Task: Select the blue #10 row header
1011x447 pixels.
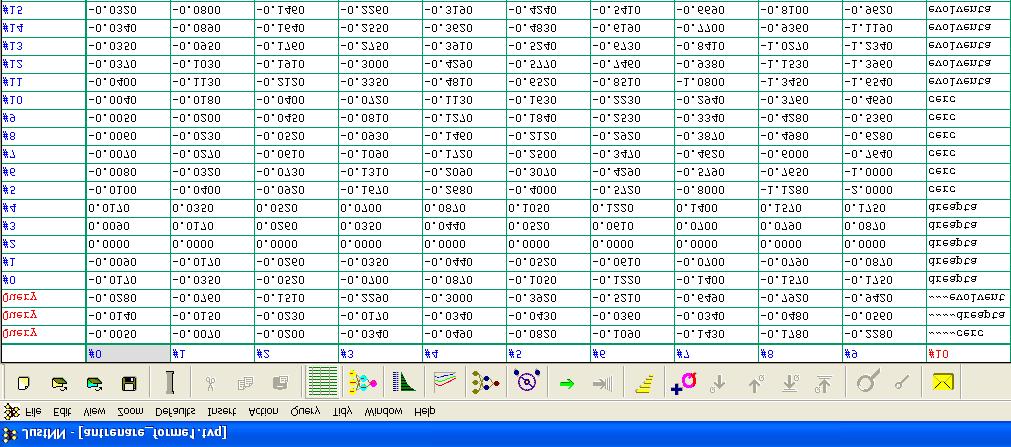Action: [x=43, y=101]
